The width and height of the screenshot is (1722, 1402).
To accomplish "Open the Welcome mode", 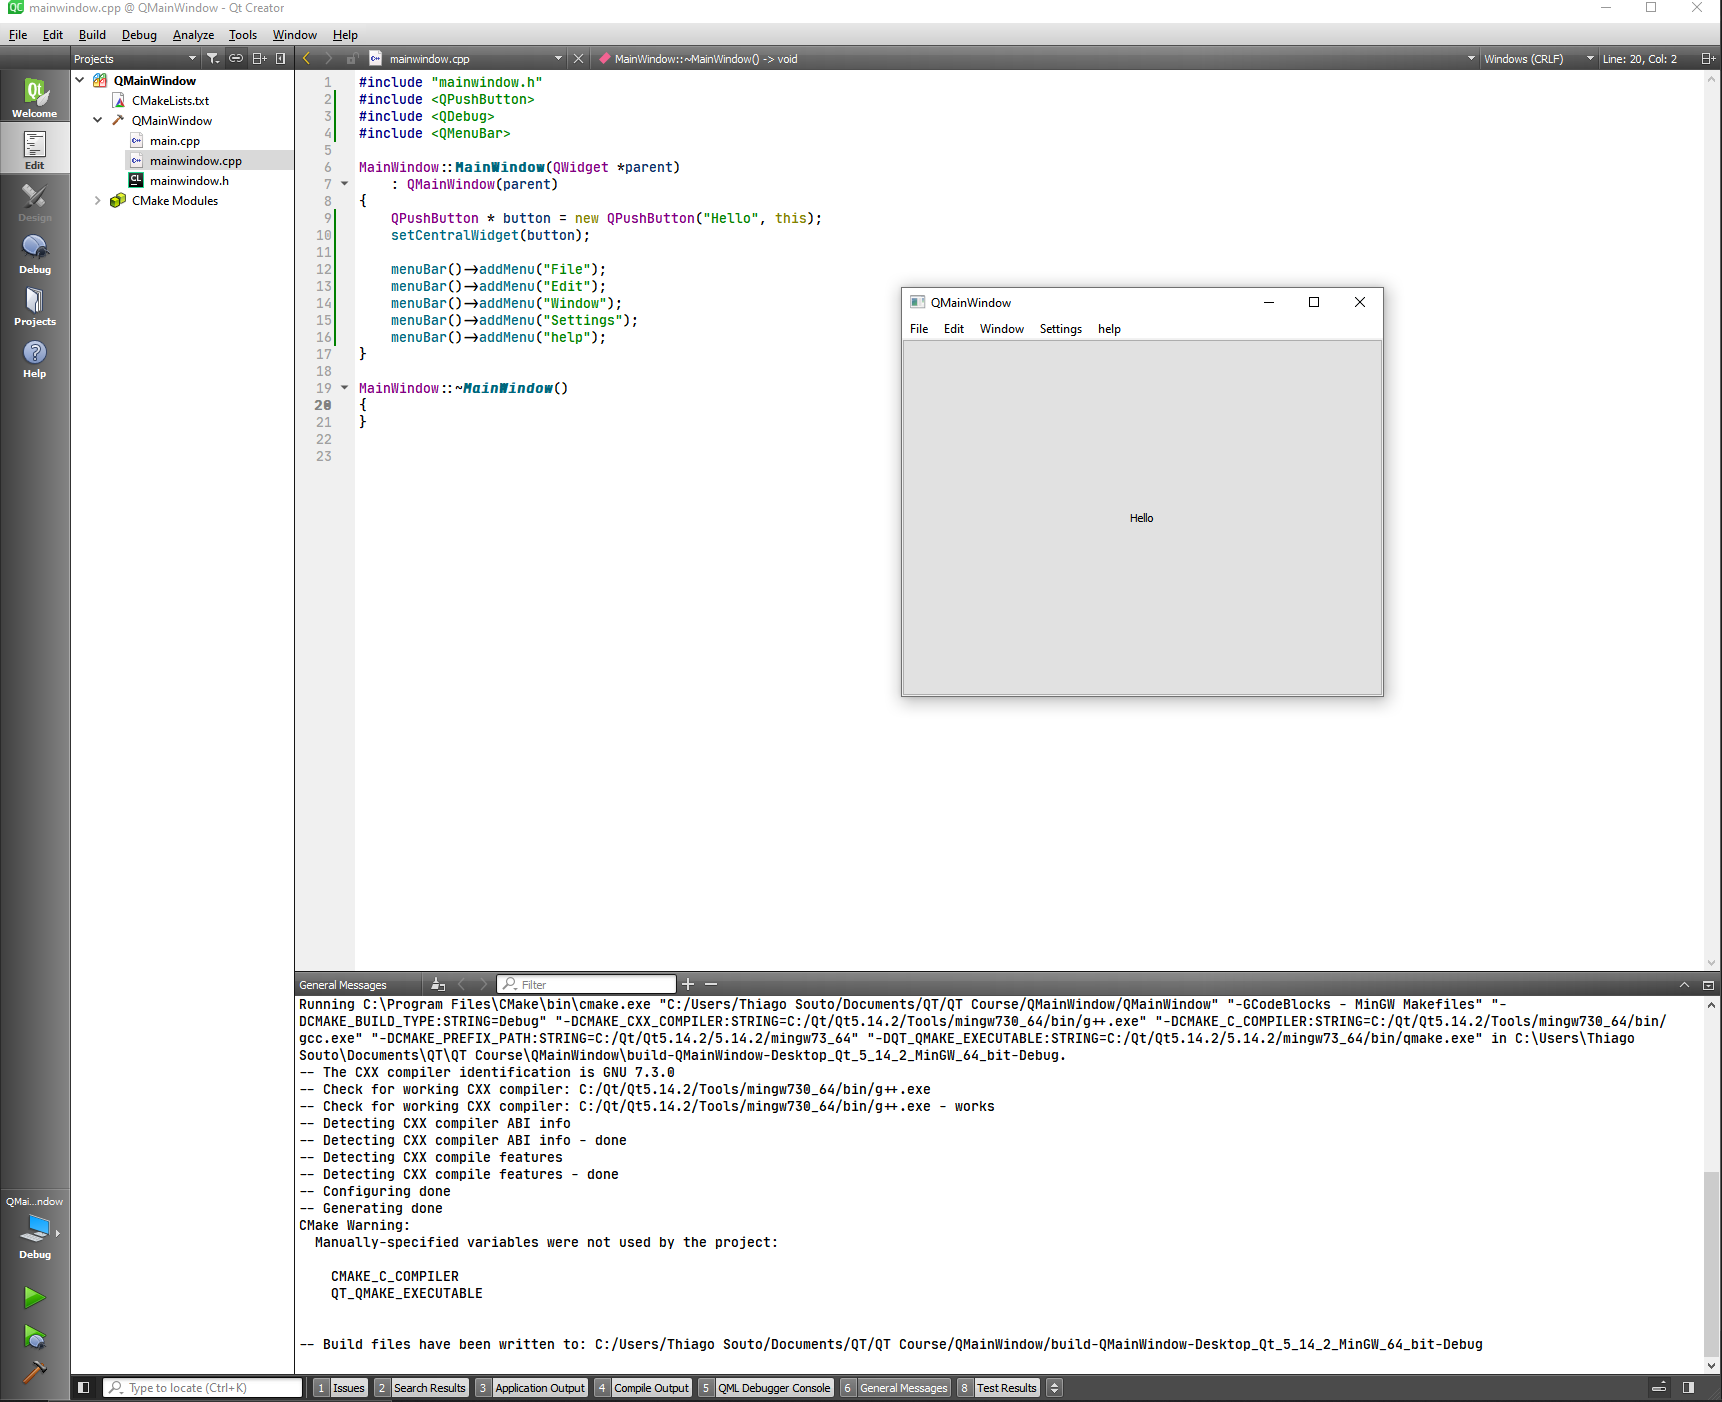I will pos(35,98).
